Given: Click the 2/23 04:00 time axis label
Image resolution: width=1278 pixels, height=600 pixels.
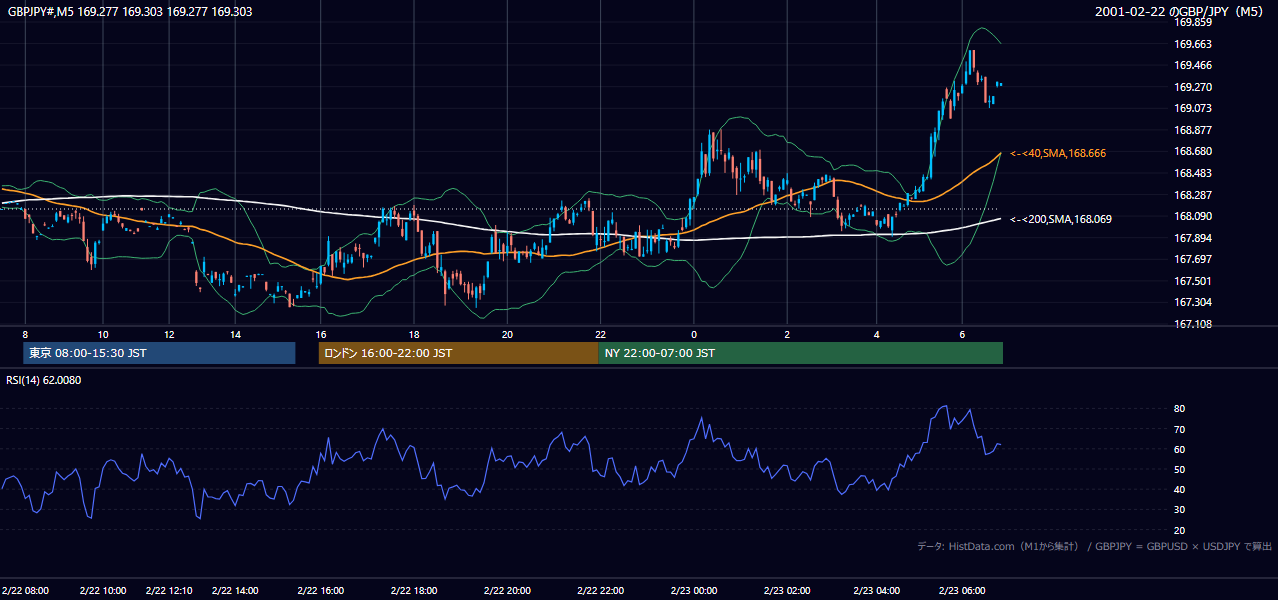Looking at the screenshot, I should [x=877, y=591].
